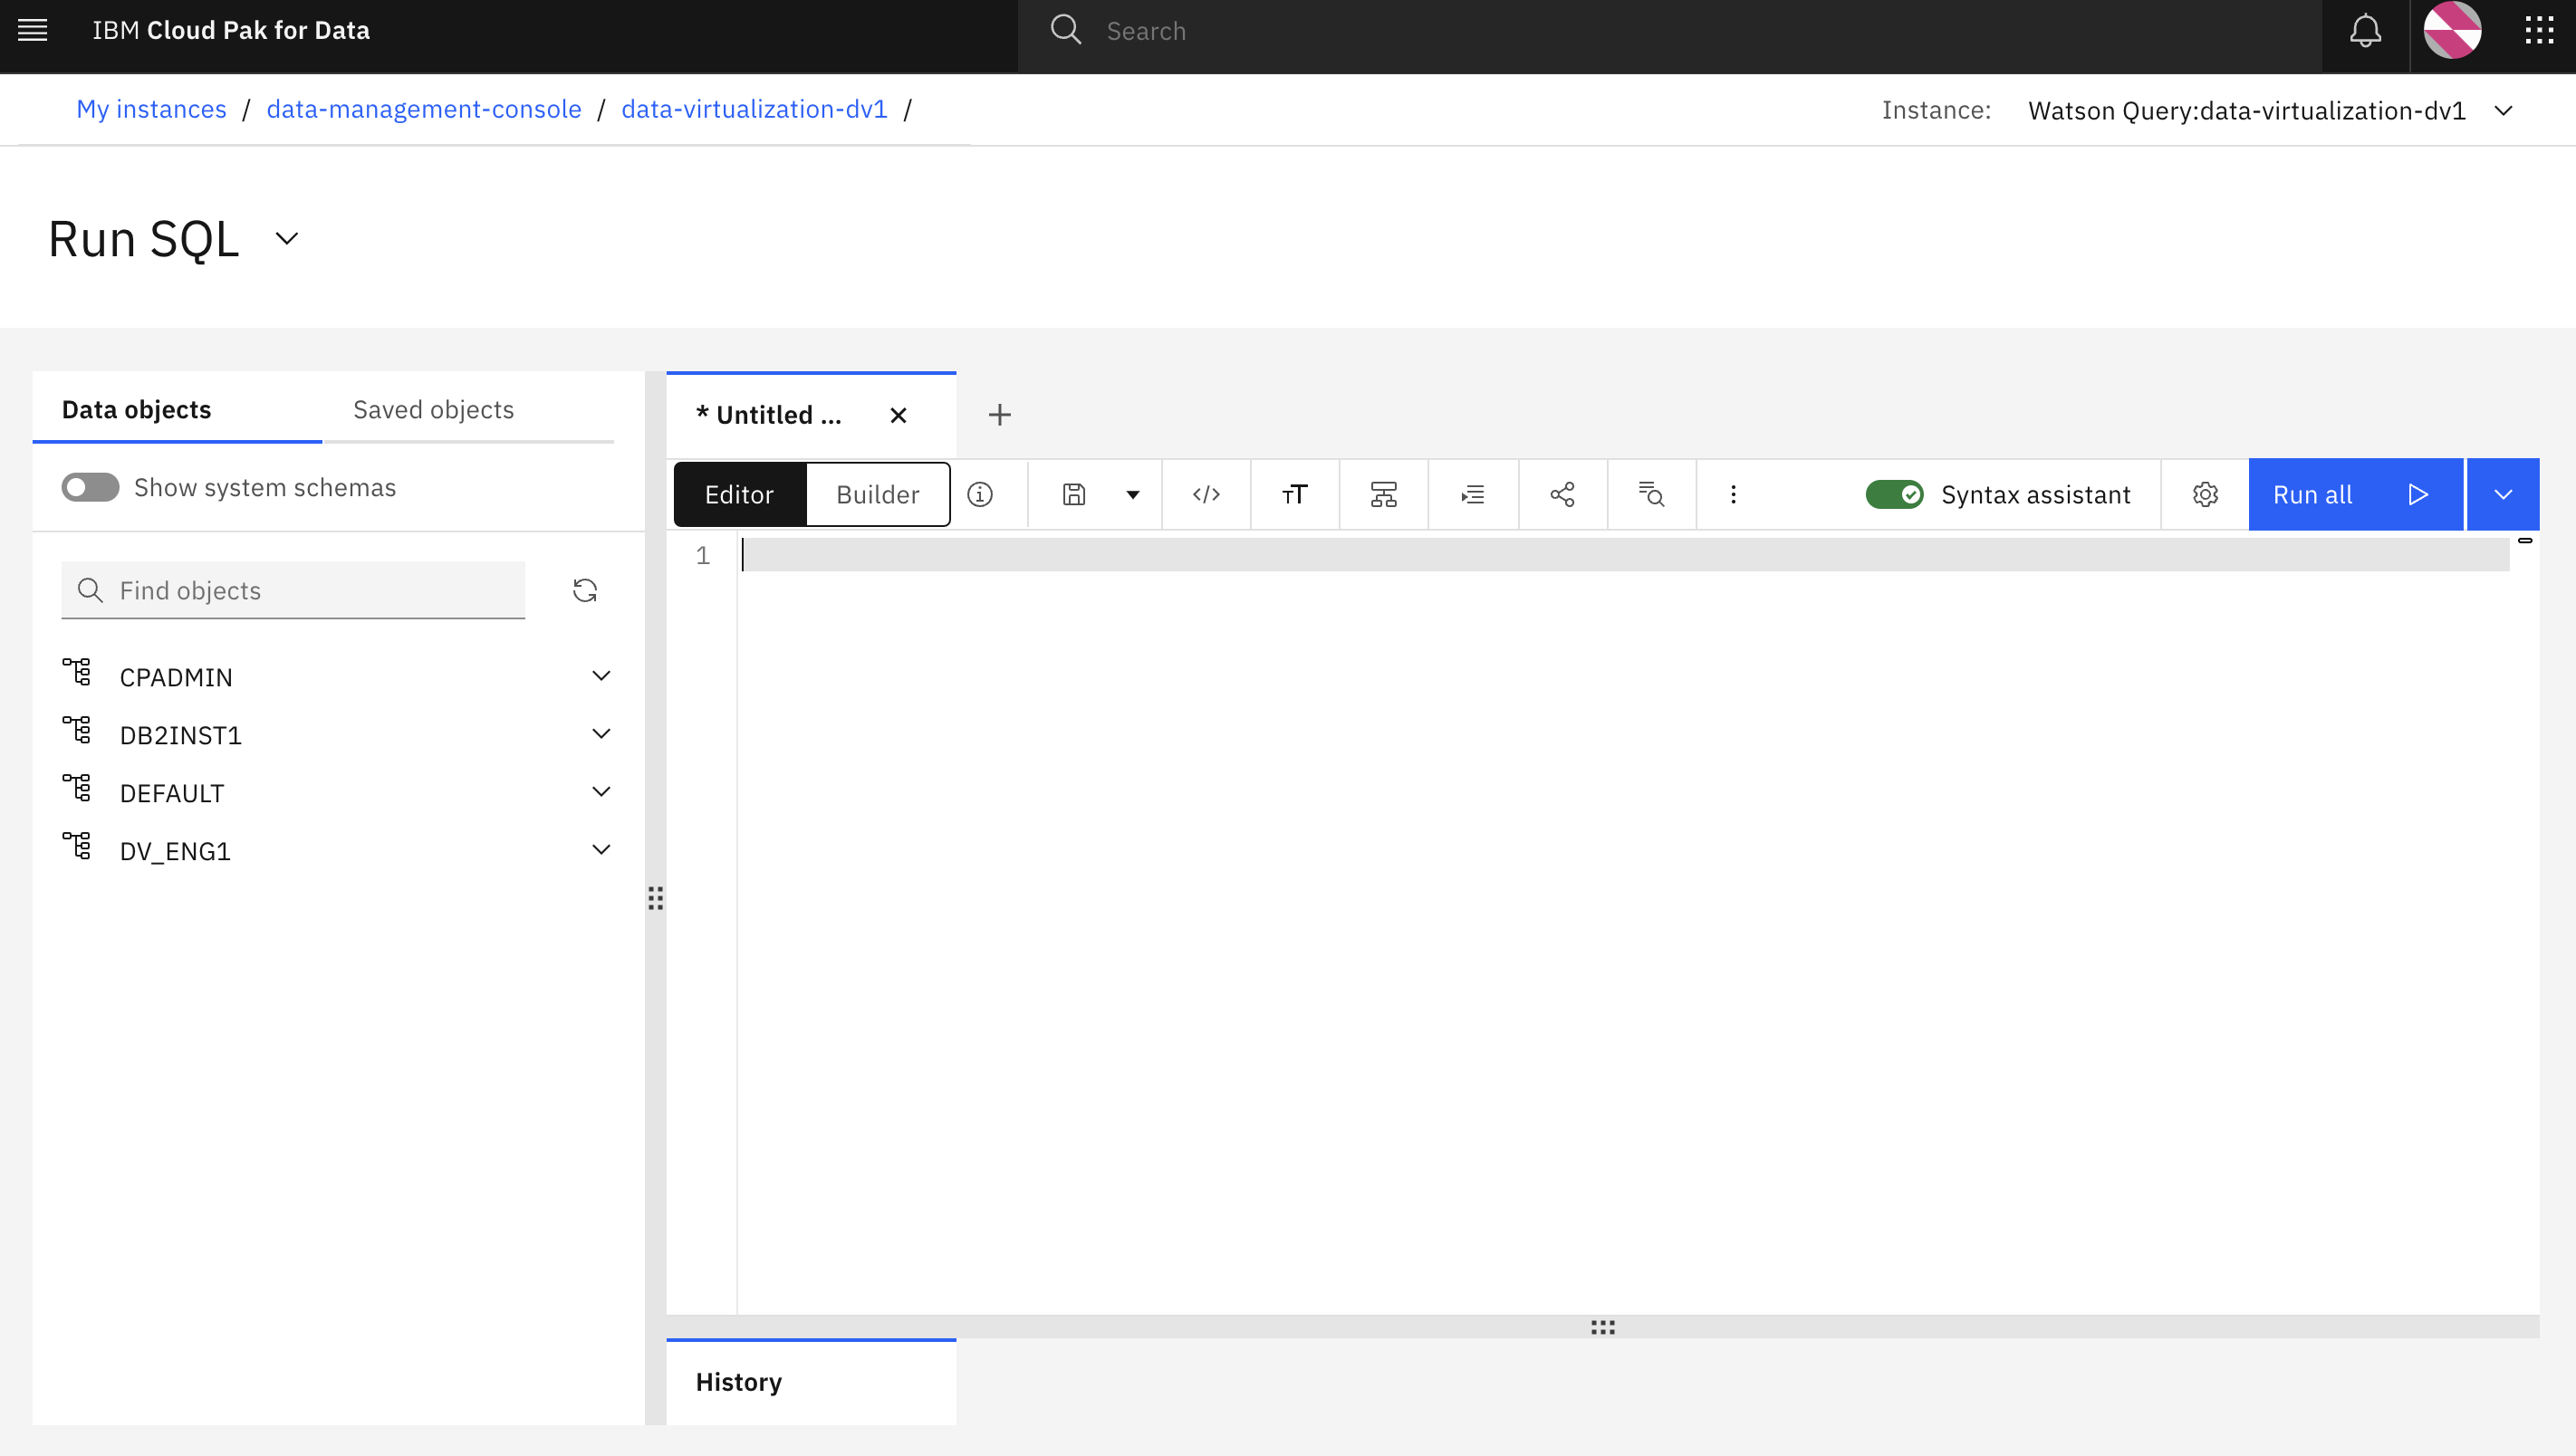Expand the DEFAULT schema chevron

[x=601, y=792]
